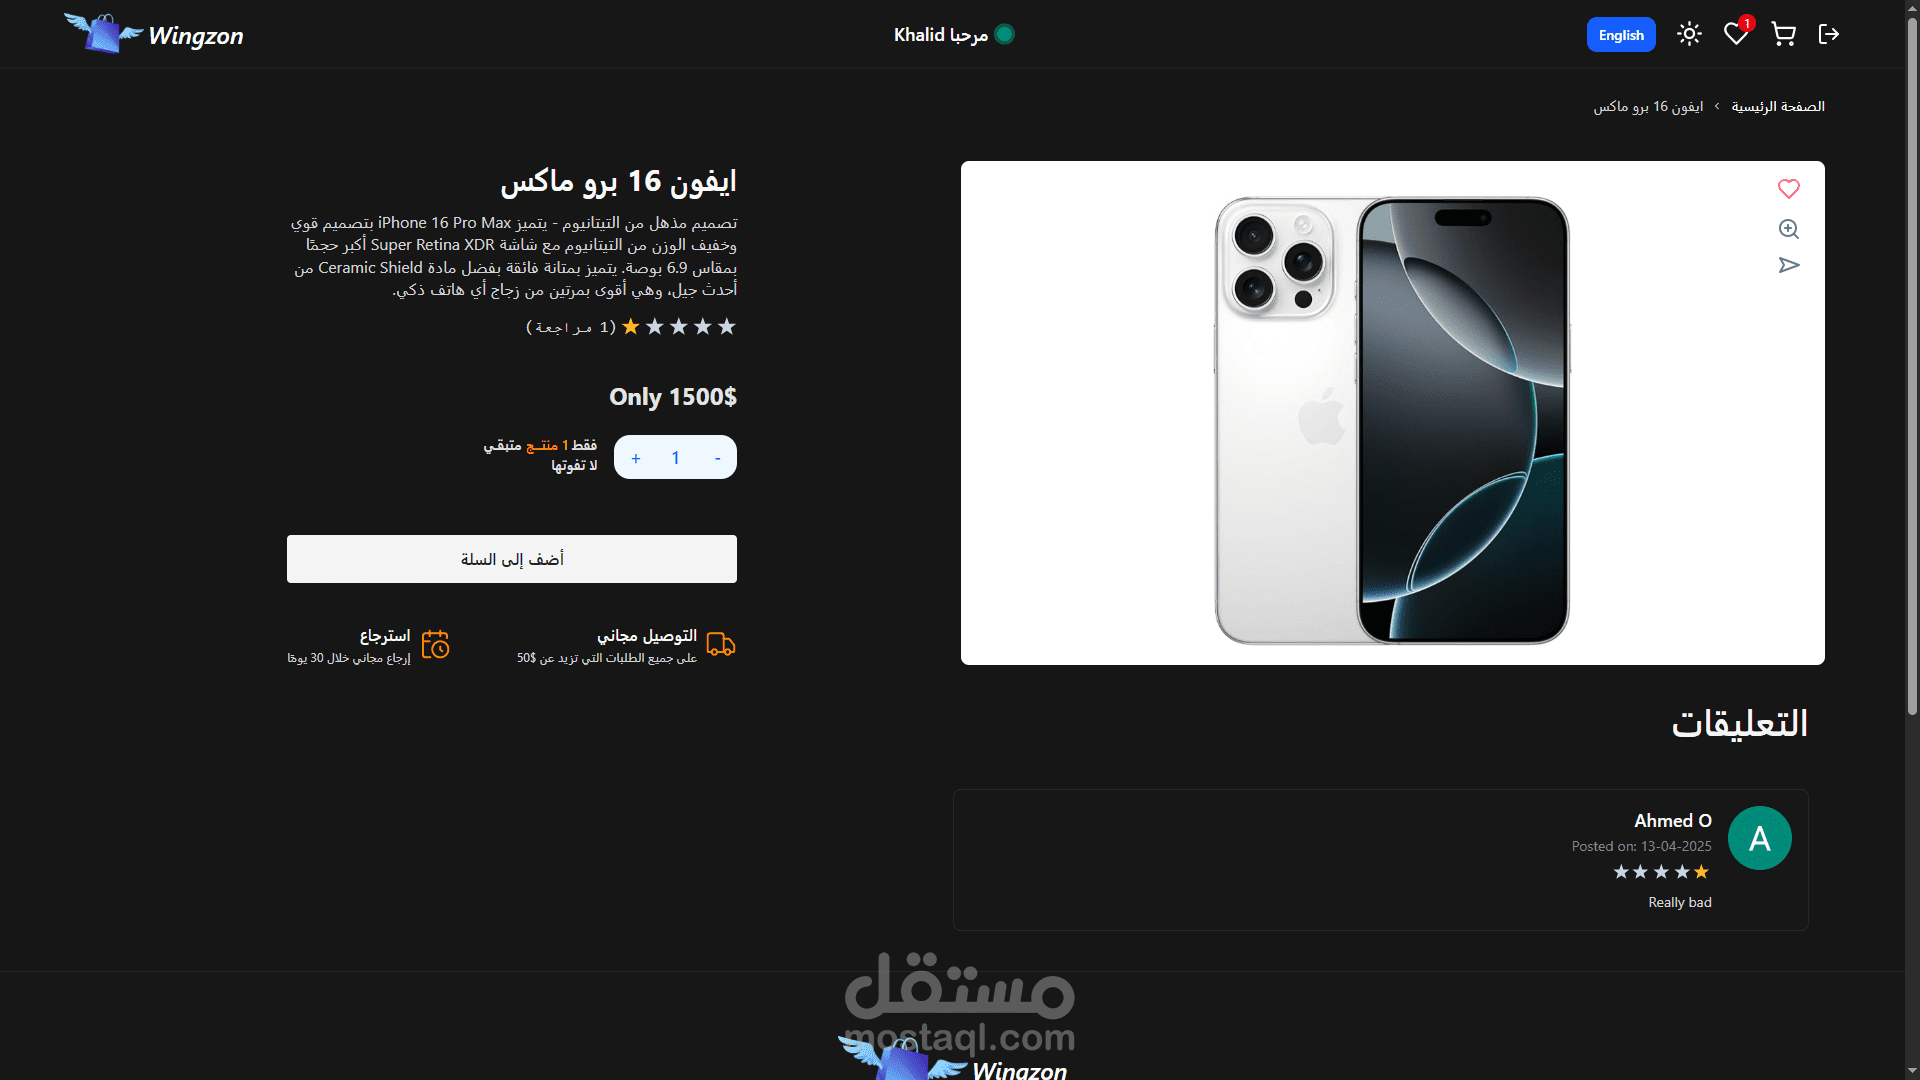Open the shopping cart icon
Viewport: 1920px width, 1080px height.
[1783, 34]
